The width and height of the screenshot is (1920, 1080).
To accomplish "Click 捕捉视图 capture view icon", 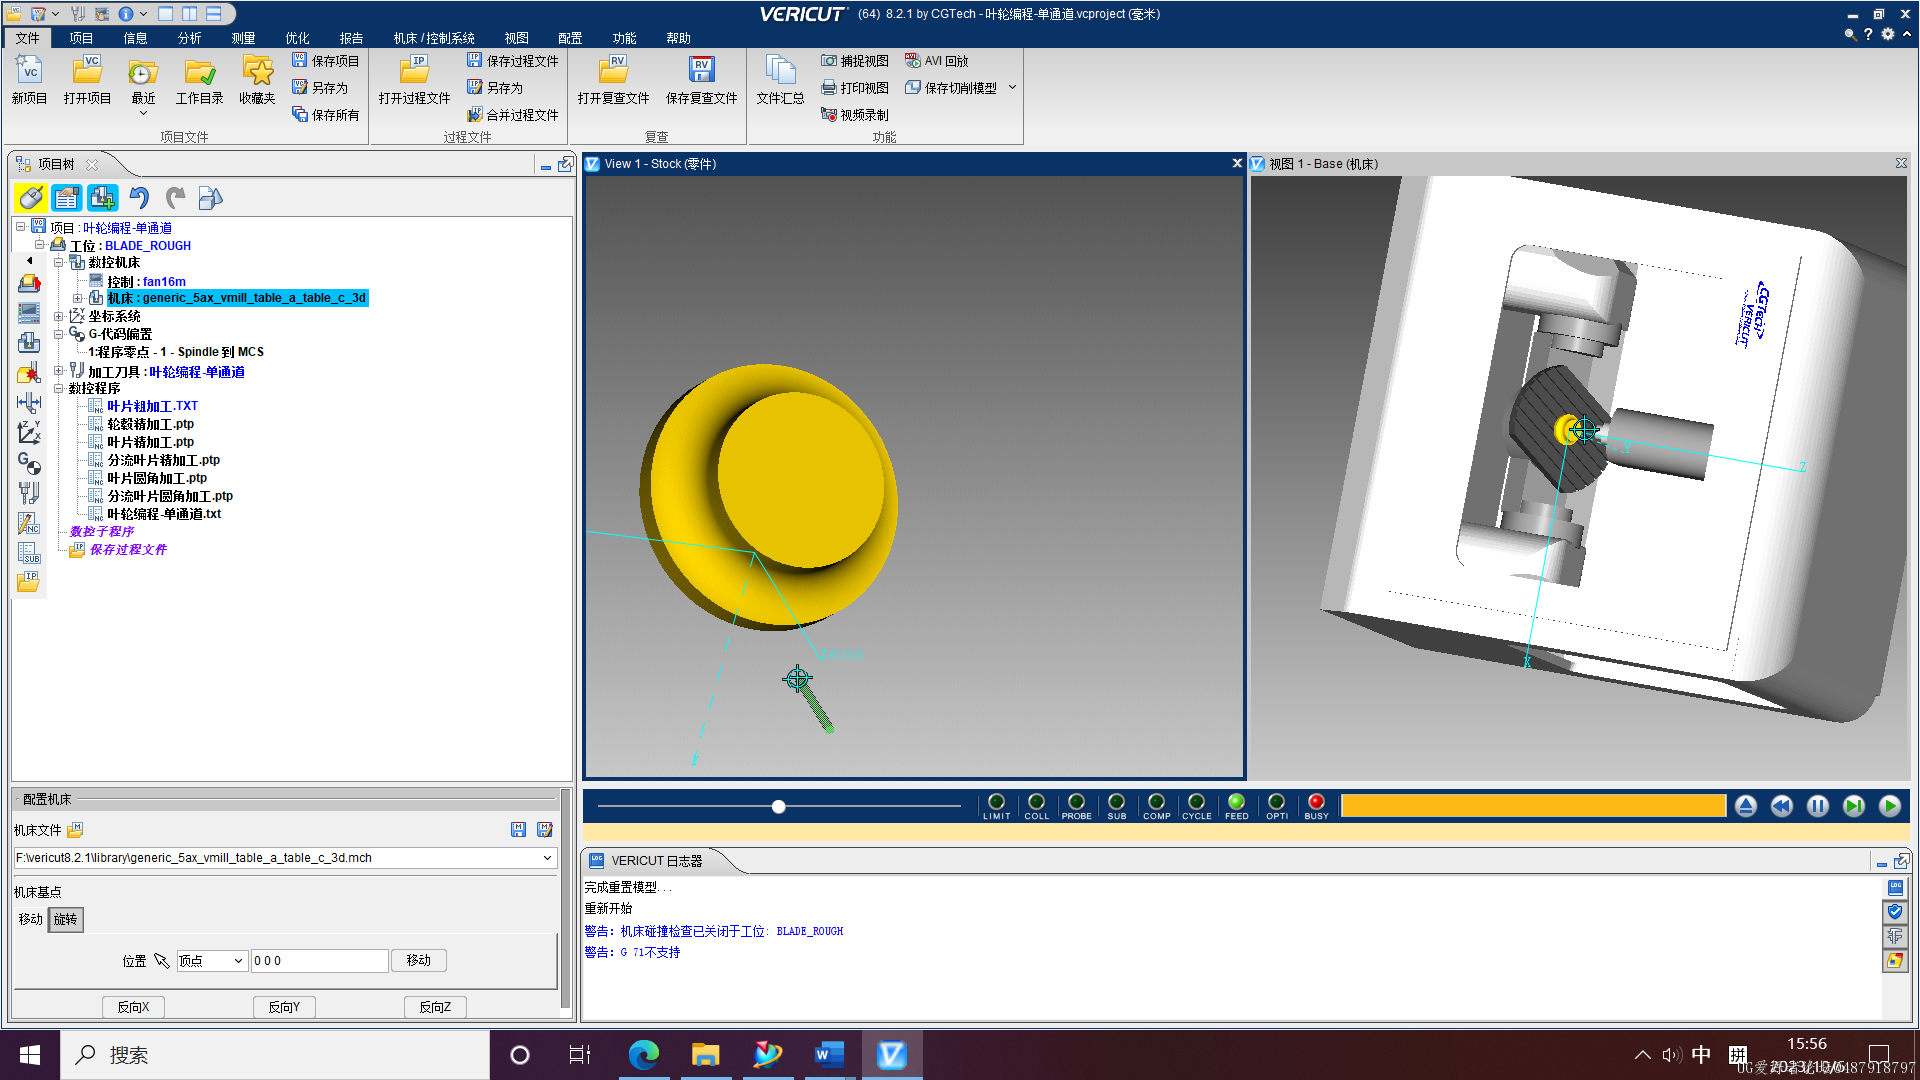I will click(x=828, y=60).
